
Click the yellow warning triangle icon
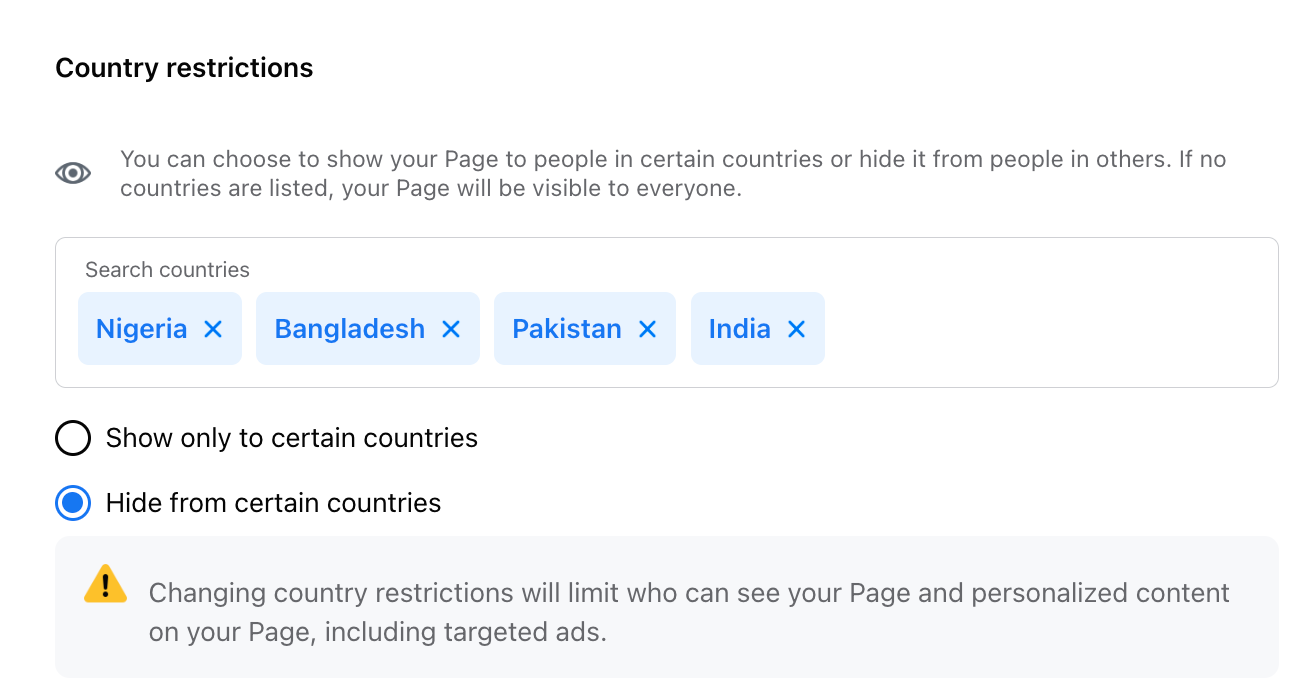(x=105, y=584)
